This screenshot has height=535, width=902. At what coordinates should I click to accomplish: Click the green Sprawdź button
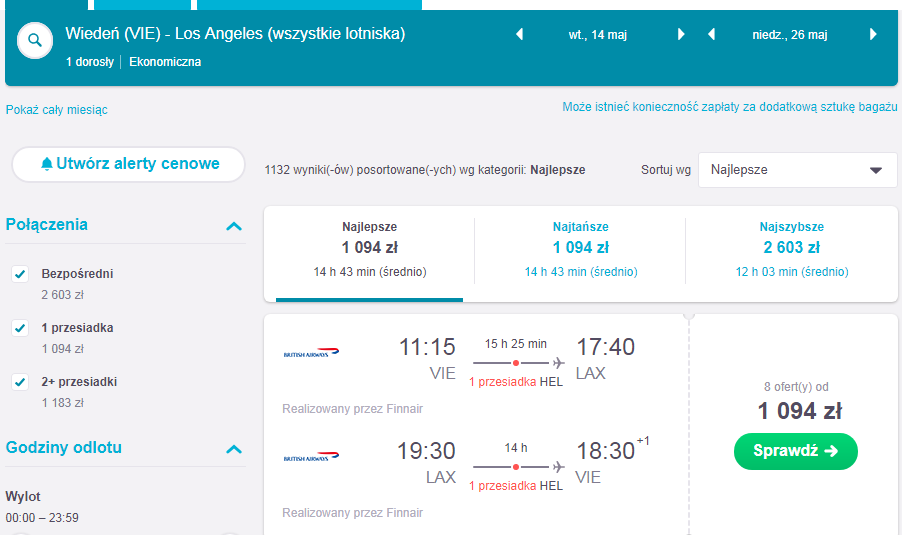(796, 451)
